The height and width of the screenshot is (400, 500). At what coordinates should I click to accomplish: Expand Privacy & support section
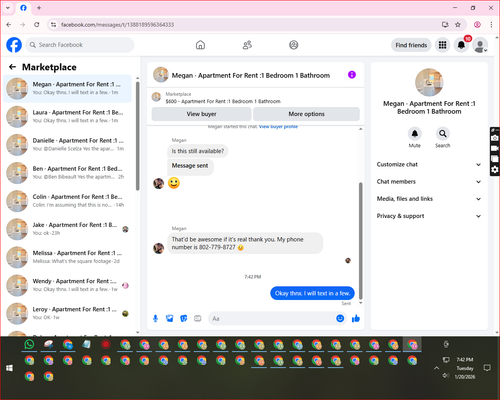point(429,216)
